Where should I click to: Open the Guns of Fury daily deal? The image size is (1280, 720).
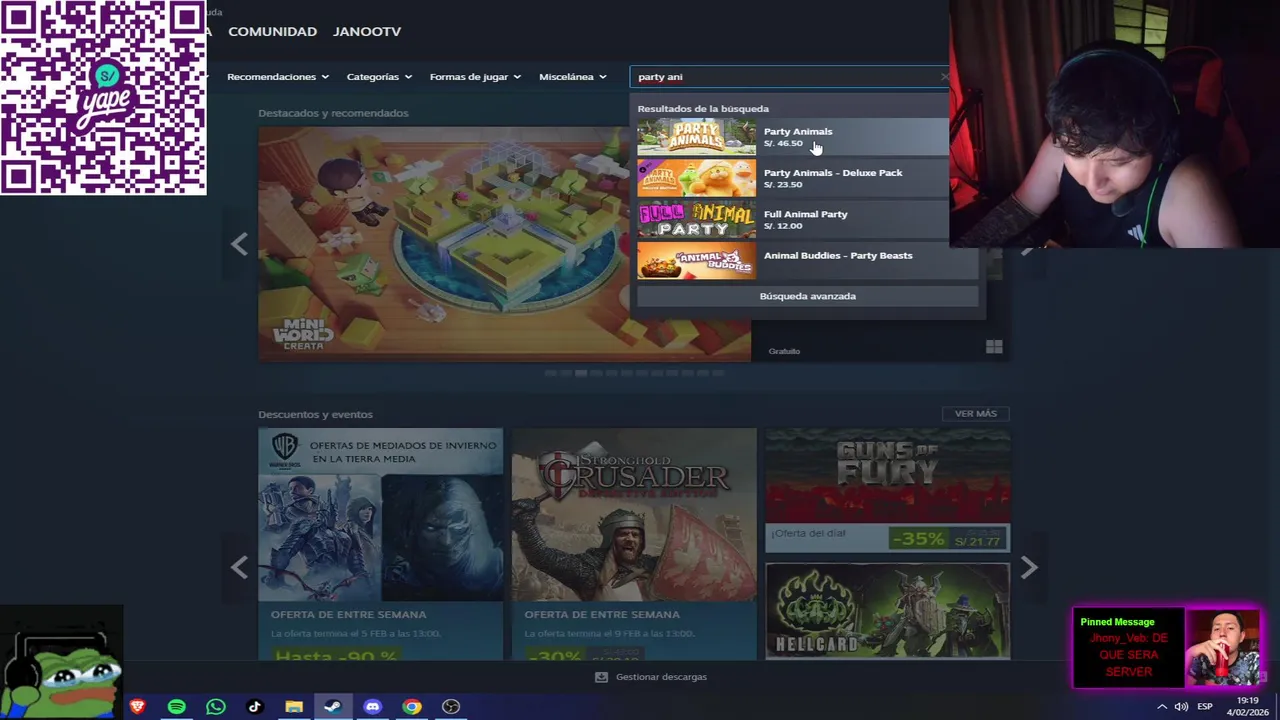coord(887,490)
